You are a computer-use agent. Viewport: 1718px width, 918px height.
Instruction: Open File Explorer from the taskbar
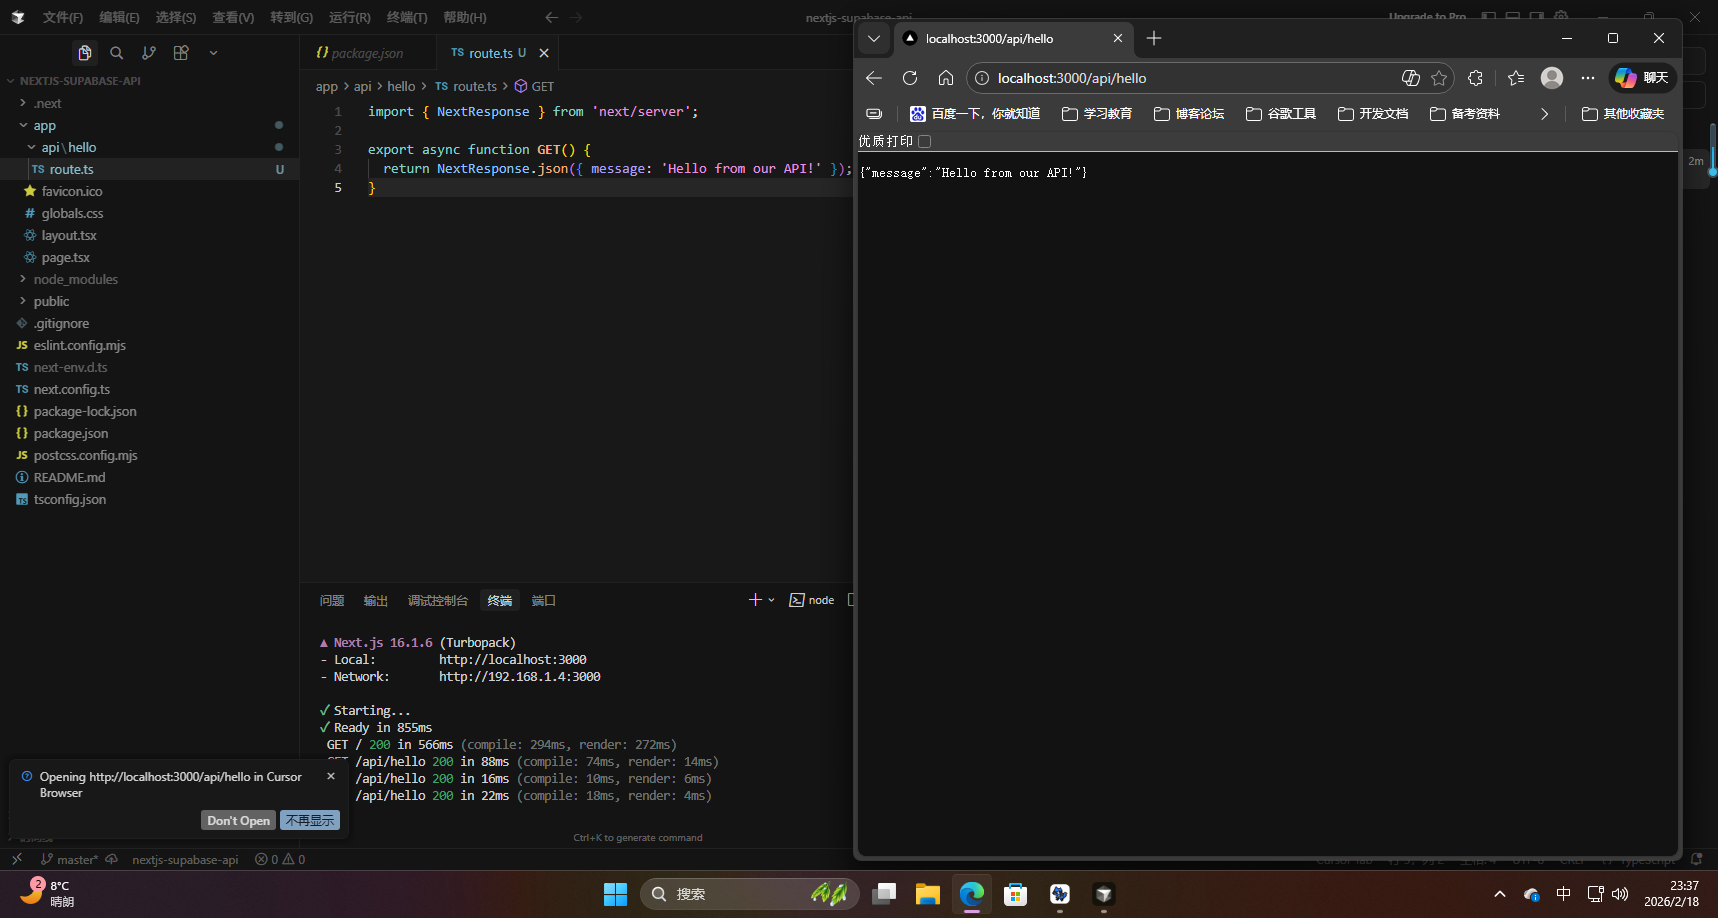point(928,894)
